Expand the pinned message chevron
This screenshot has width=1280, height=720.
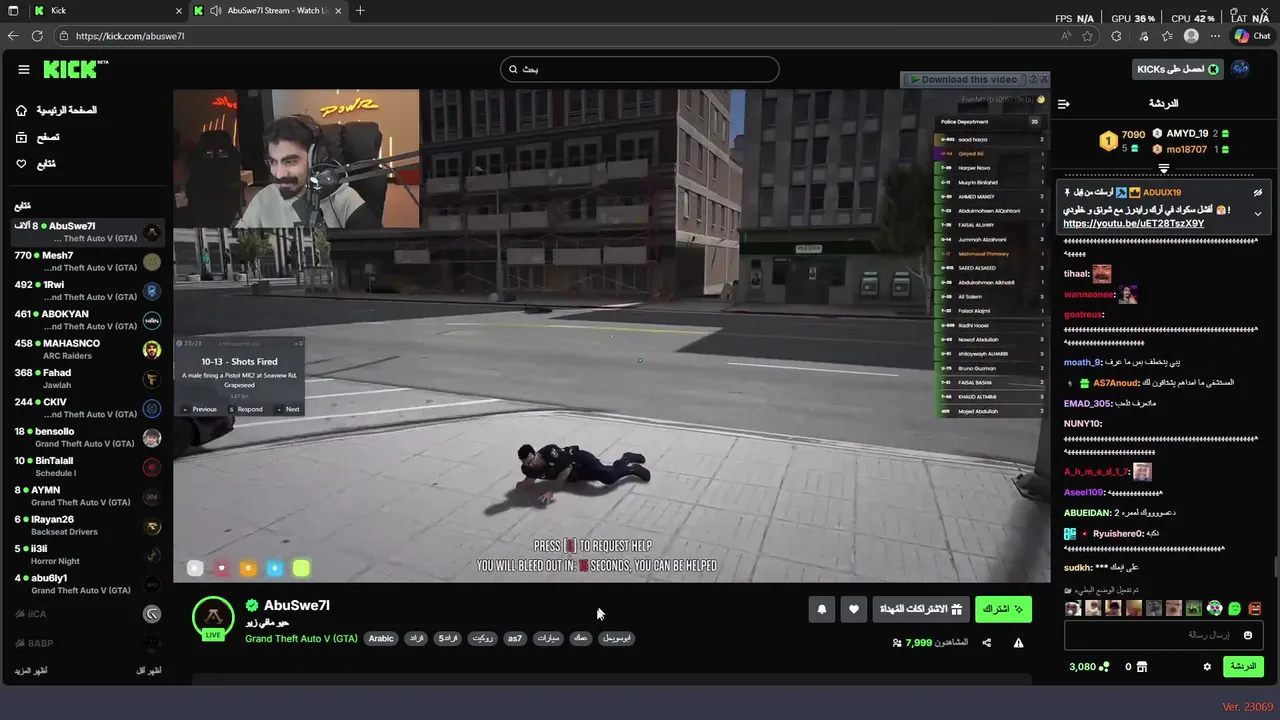pos(1258,214)
